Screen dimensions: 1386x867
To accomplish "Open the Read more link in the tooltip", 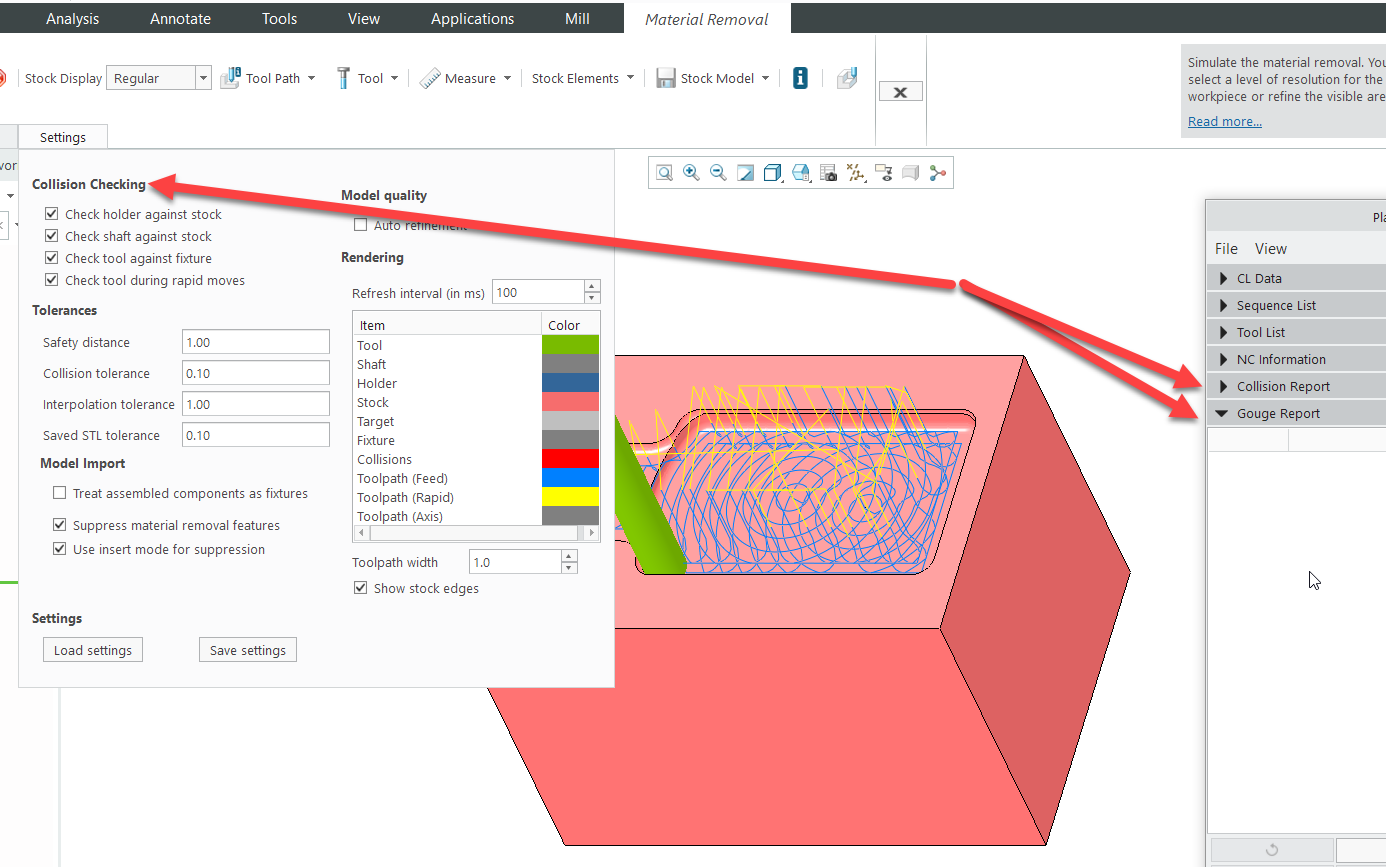I will (1224, 121).
